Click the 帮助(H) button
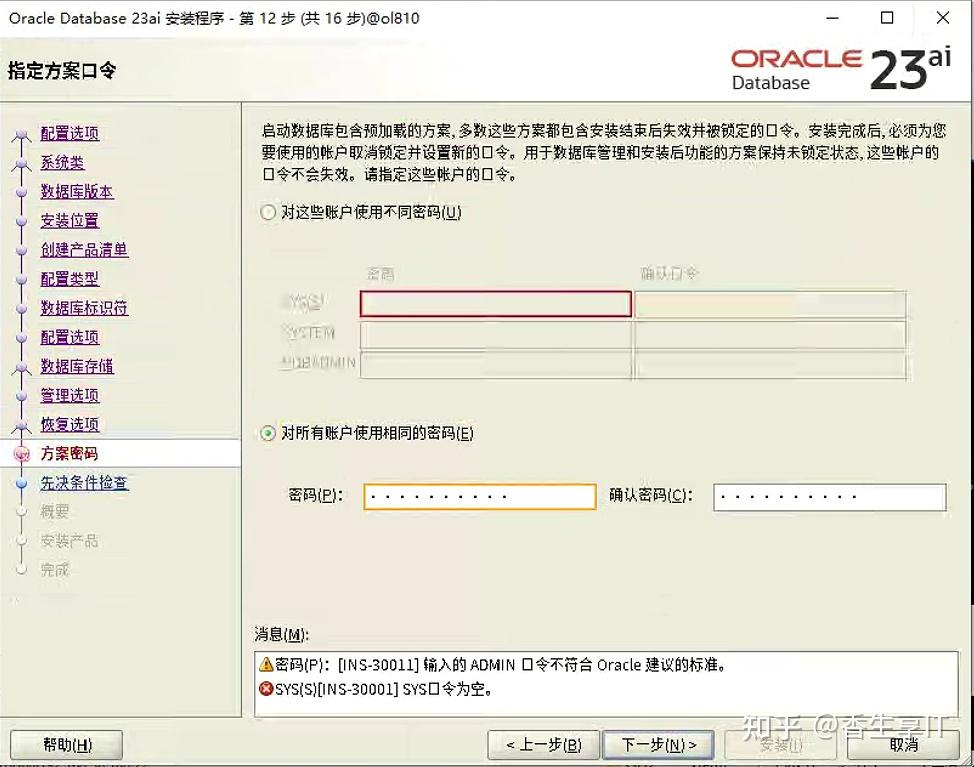The image size is (974, 767). pos(65,744)
